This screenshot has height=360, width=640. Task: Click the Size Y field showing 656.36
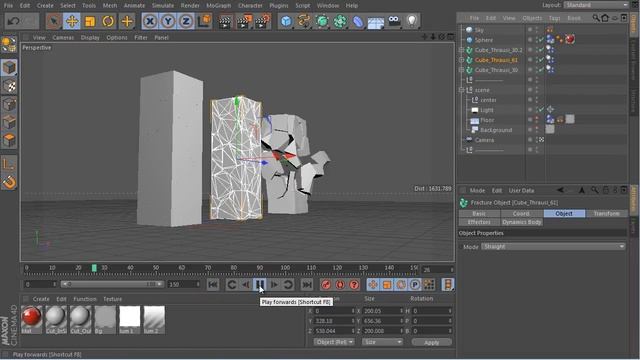click(382, 321)
